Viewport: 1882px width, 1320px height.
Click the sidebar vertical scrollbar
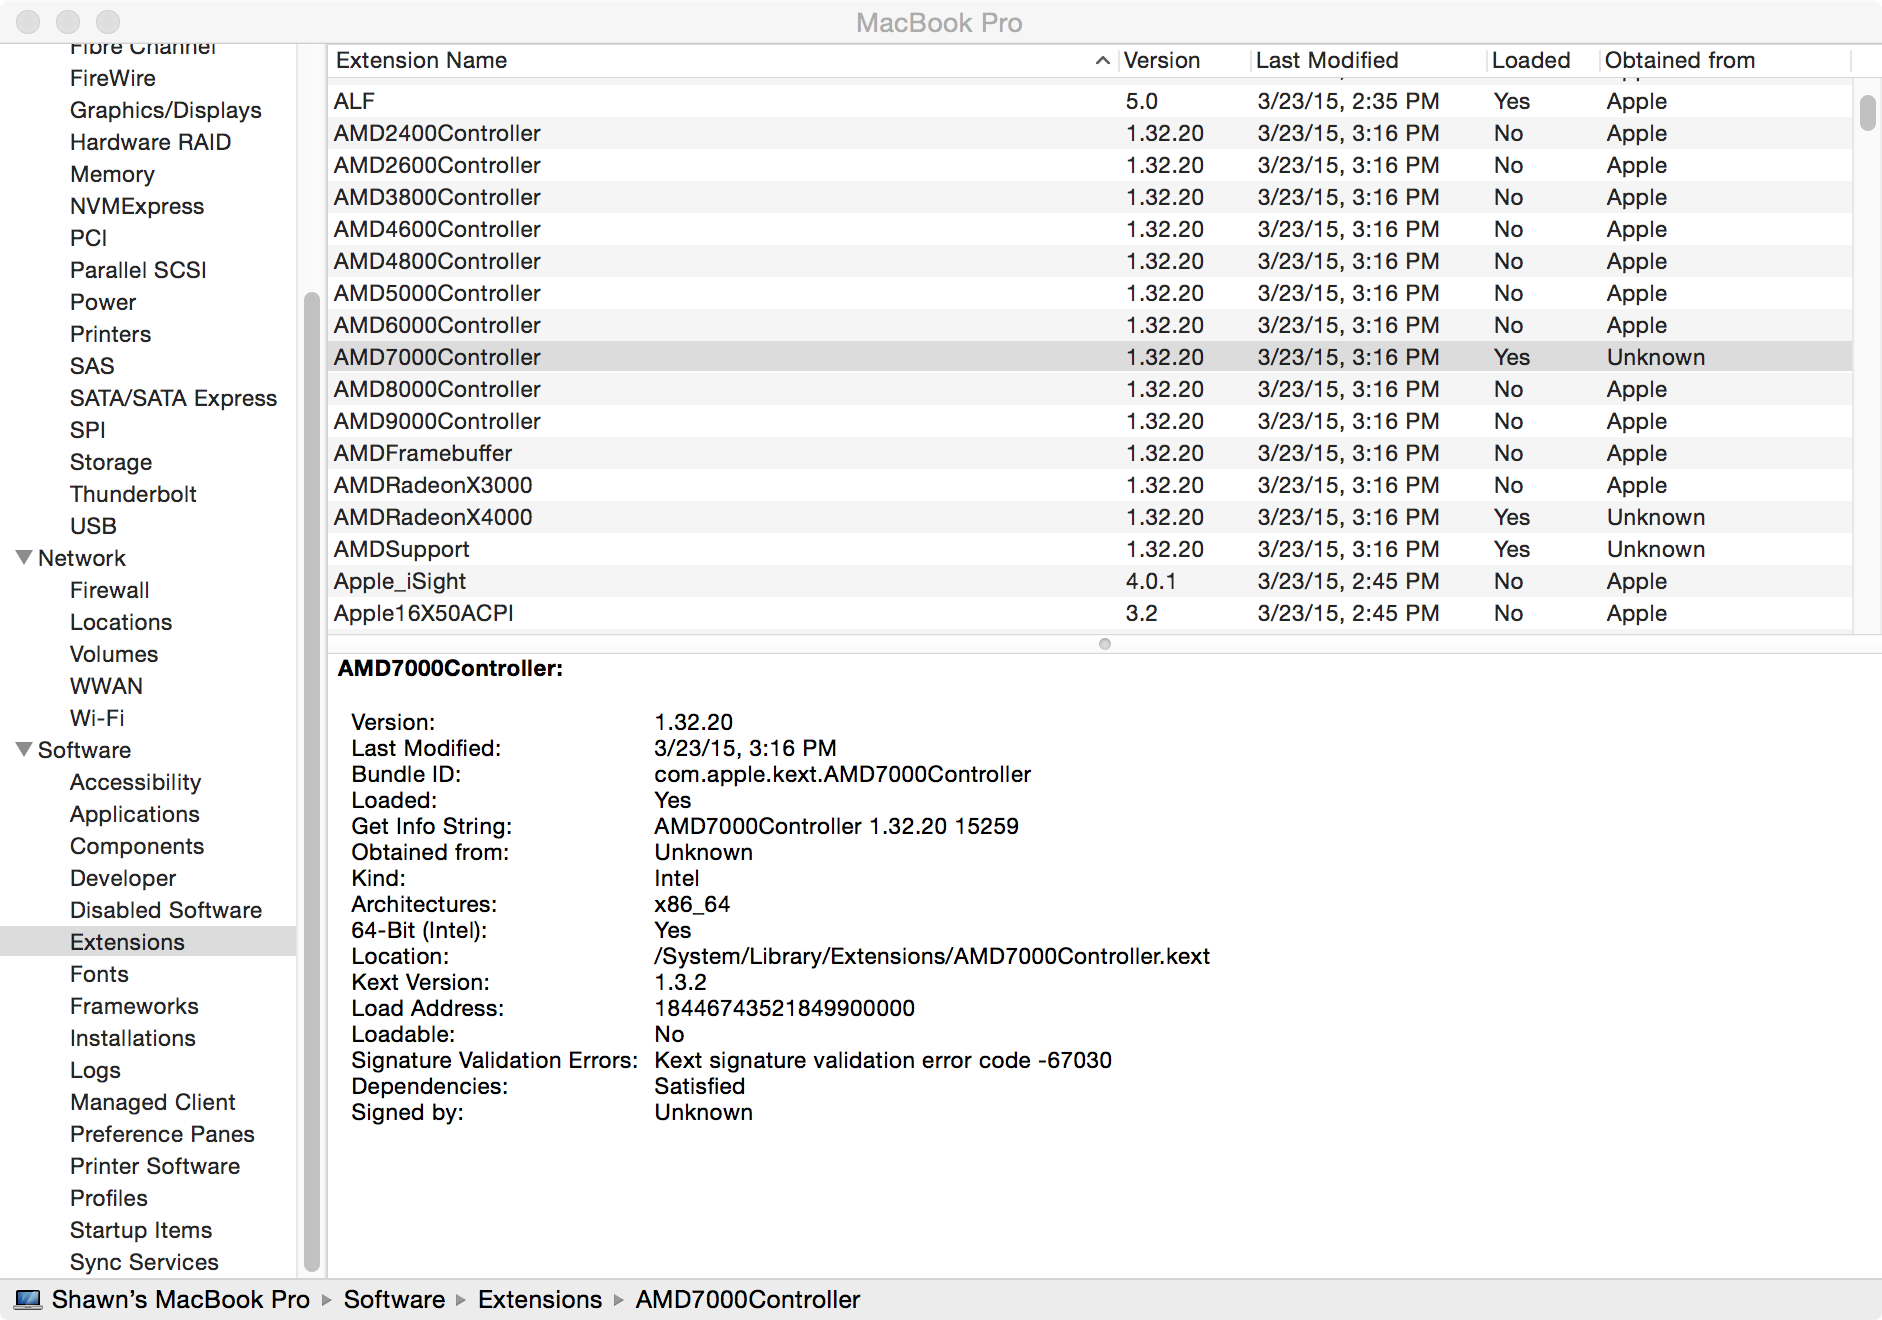311,780
